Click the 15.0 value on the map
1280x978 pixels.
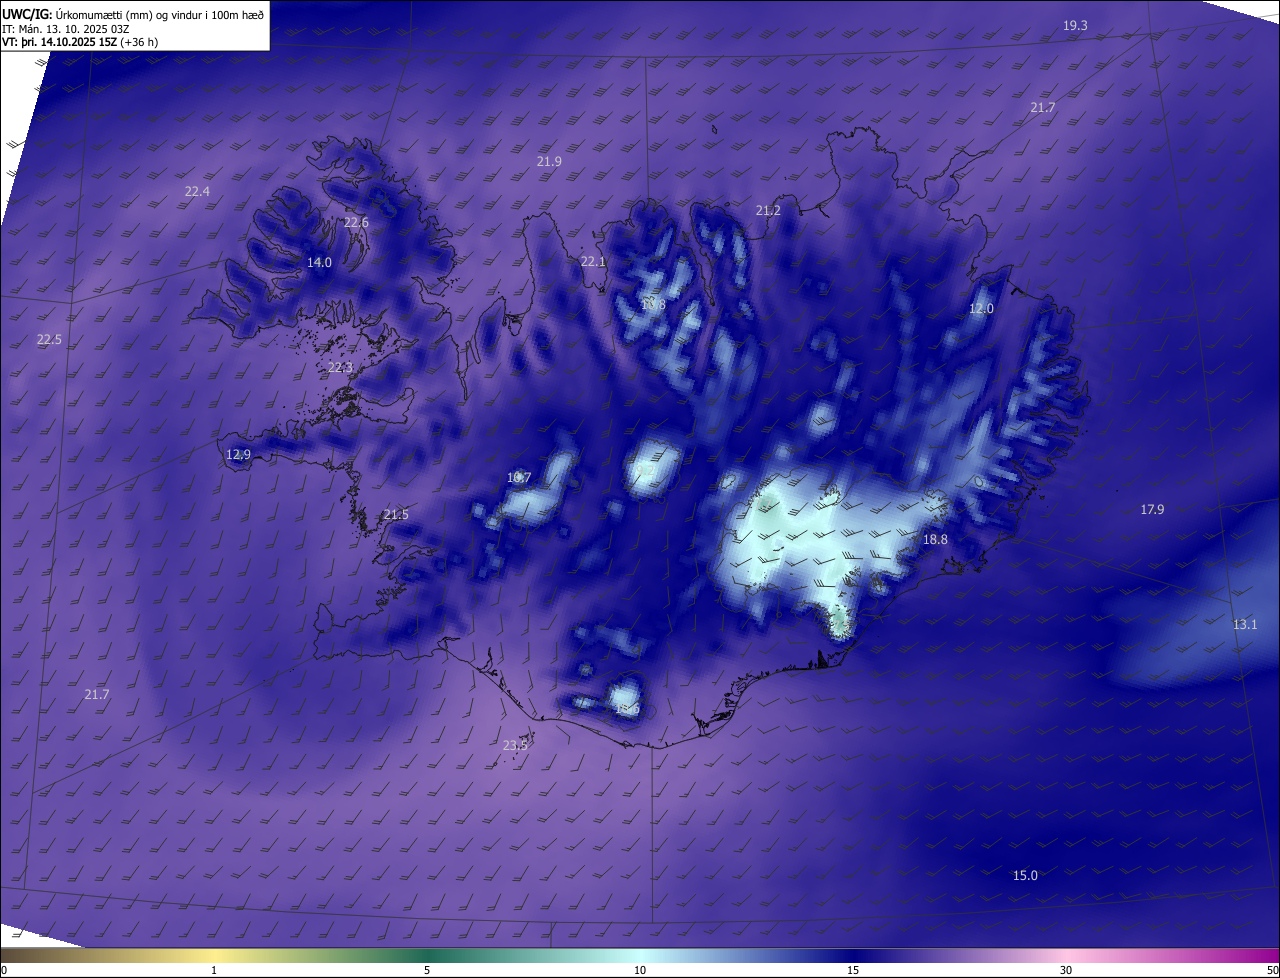[1025, 875]
